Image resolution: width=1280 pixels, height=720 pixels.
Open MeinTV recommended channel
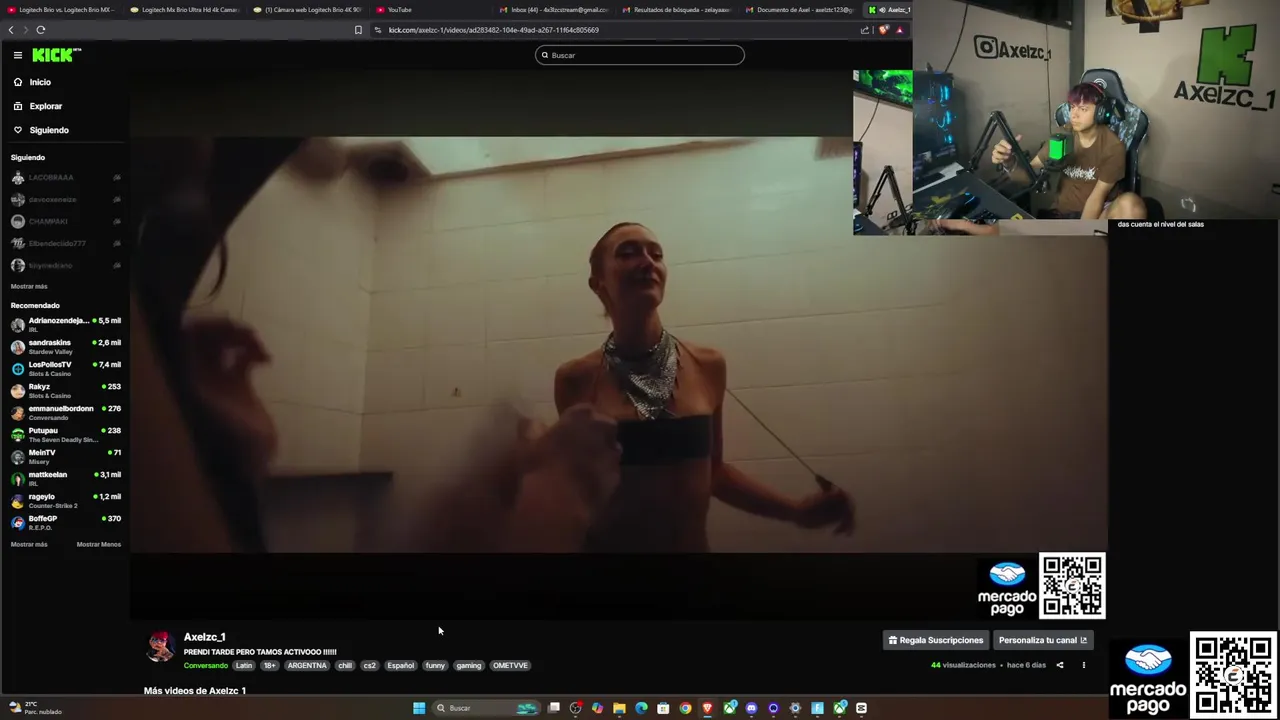pos(64,456)
